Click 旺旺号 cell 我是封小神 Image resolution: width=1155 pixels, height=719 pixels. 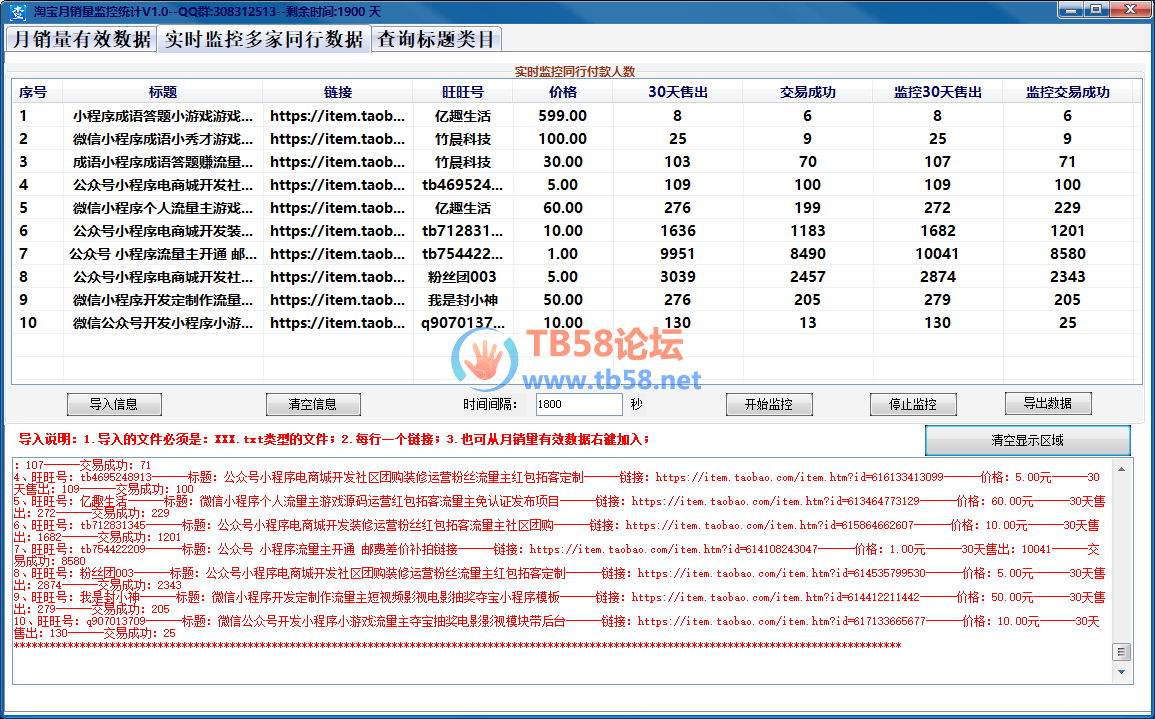463,300
